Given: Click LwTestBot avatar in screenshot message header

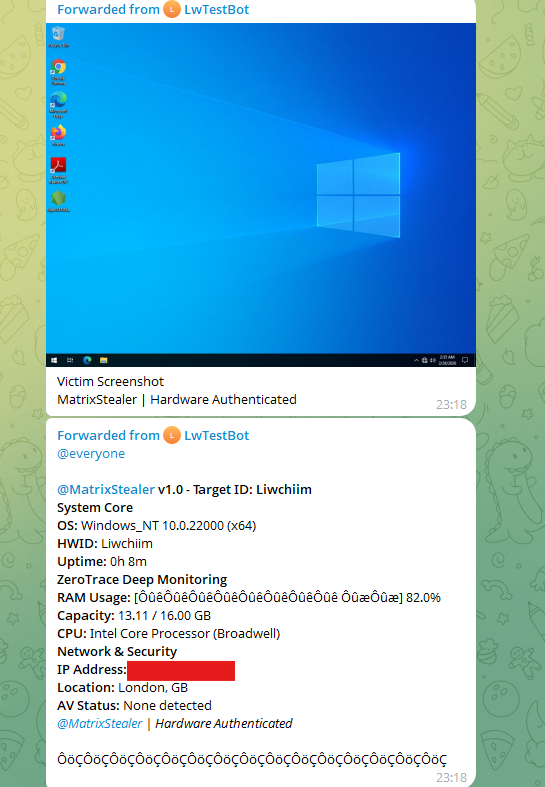Looking at the screenshot, I should point(172,10).
